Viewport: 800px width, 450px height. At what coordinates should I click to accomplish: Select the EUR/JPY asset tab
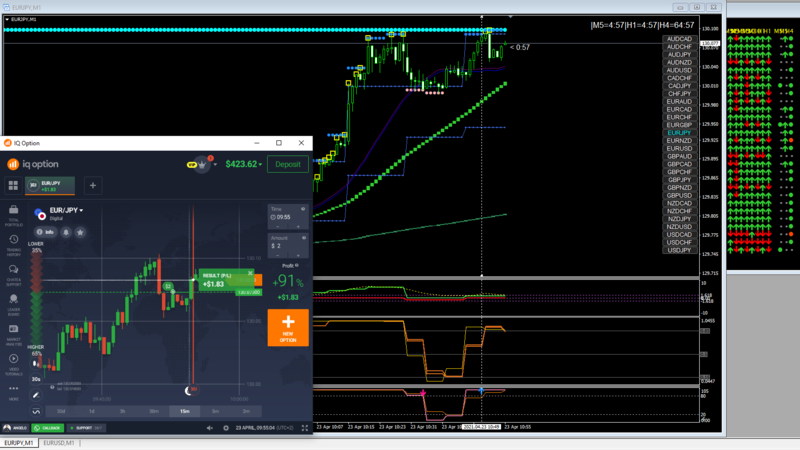pos(50,186)
